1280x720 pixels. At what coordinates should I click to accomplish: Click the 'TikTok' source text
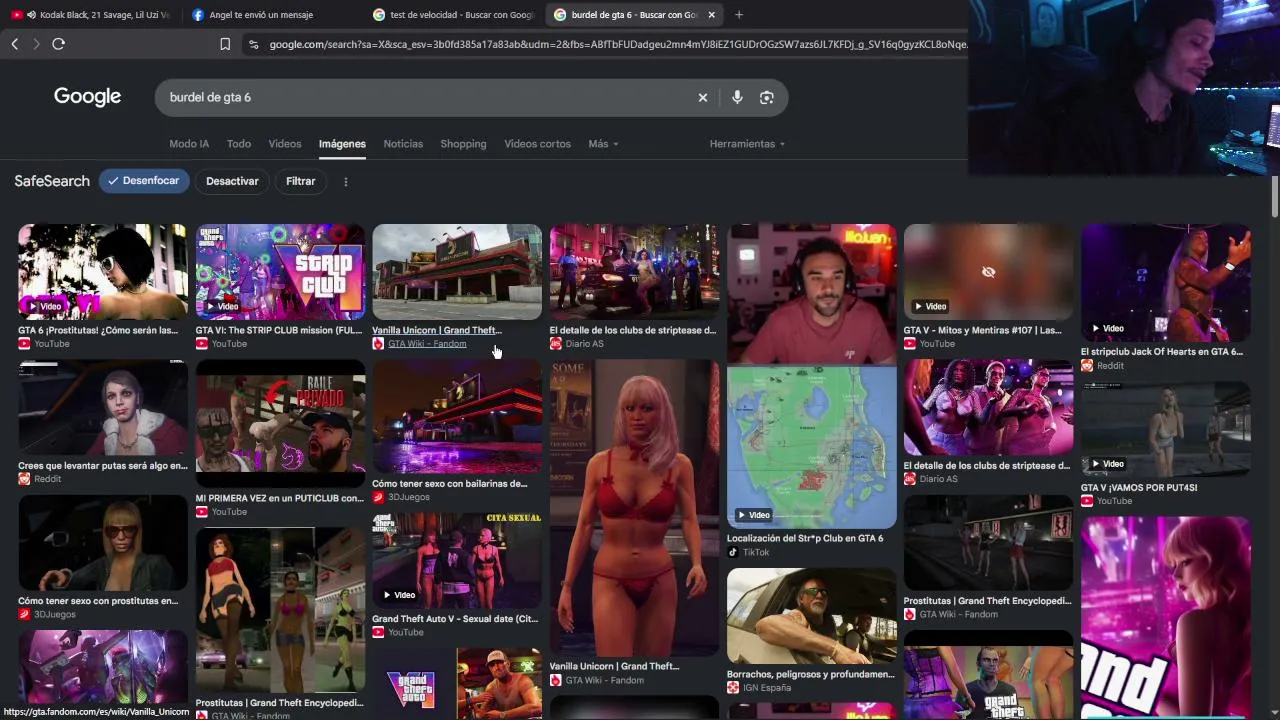(x=756, y=552)
